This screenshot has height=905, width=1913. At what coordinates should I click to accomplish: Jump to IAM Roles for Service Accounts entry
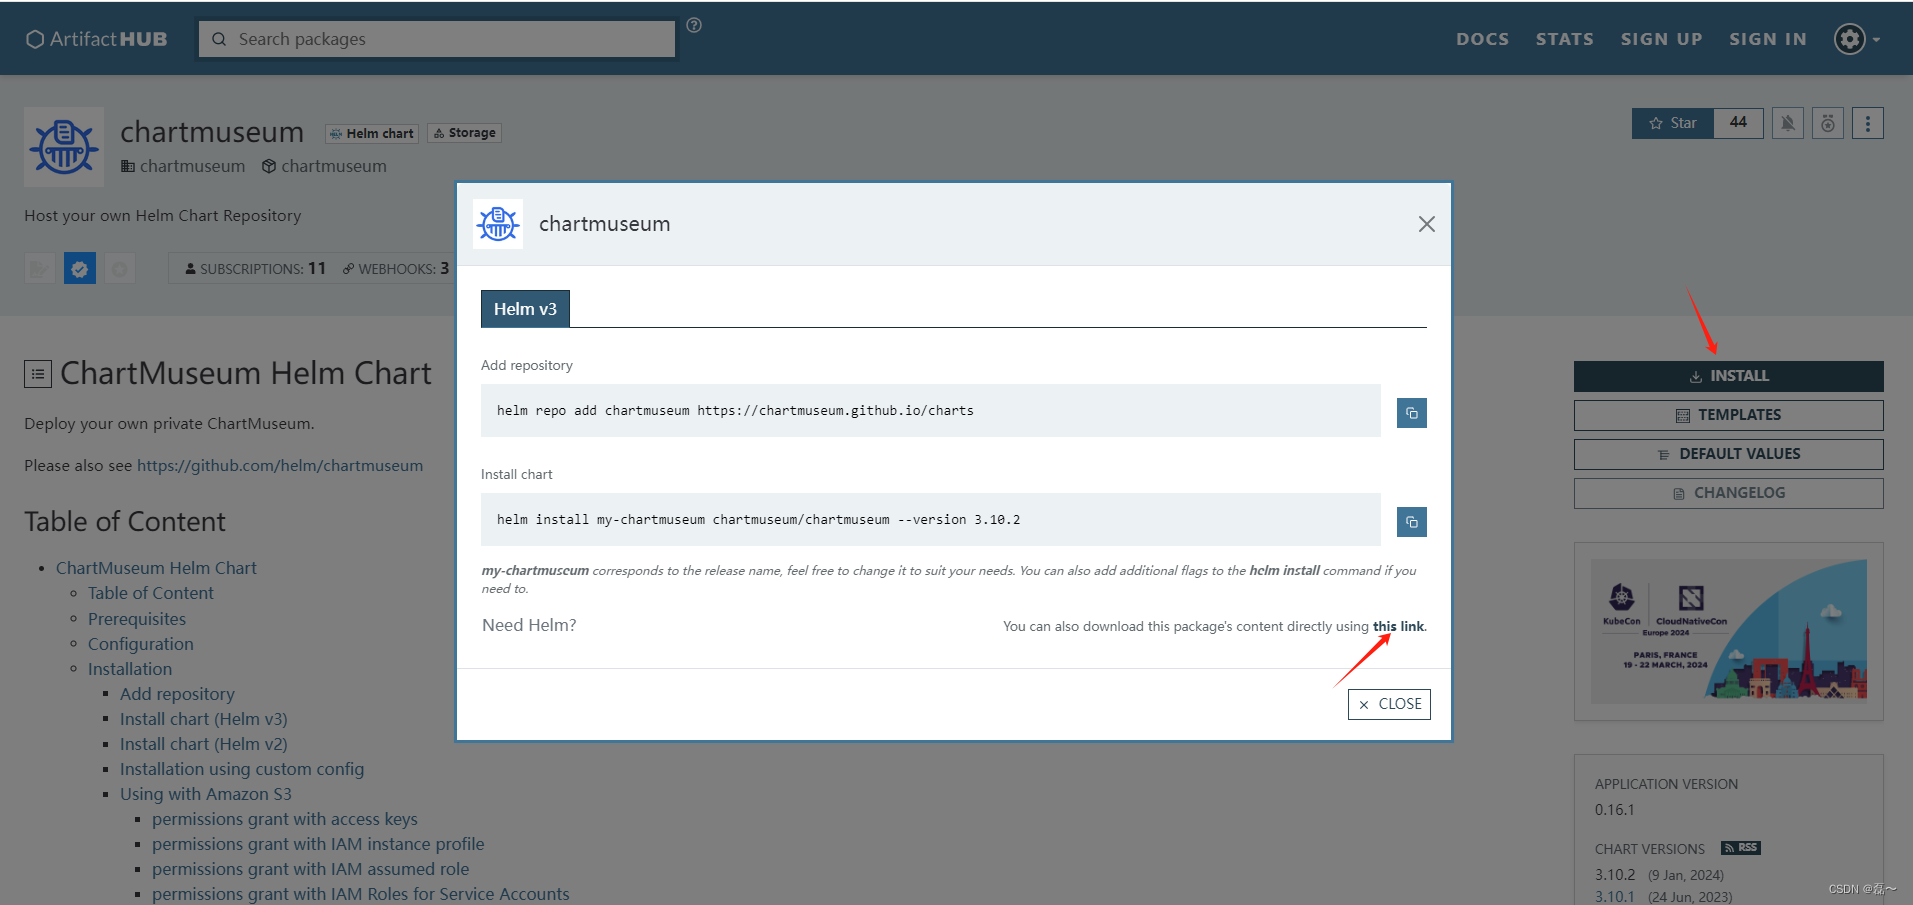pyautogui.click(x=361, y=894)
